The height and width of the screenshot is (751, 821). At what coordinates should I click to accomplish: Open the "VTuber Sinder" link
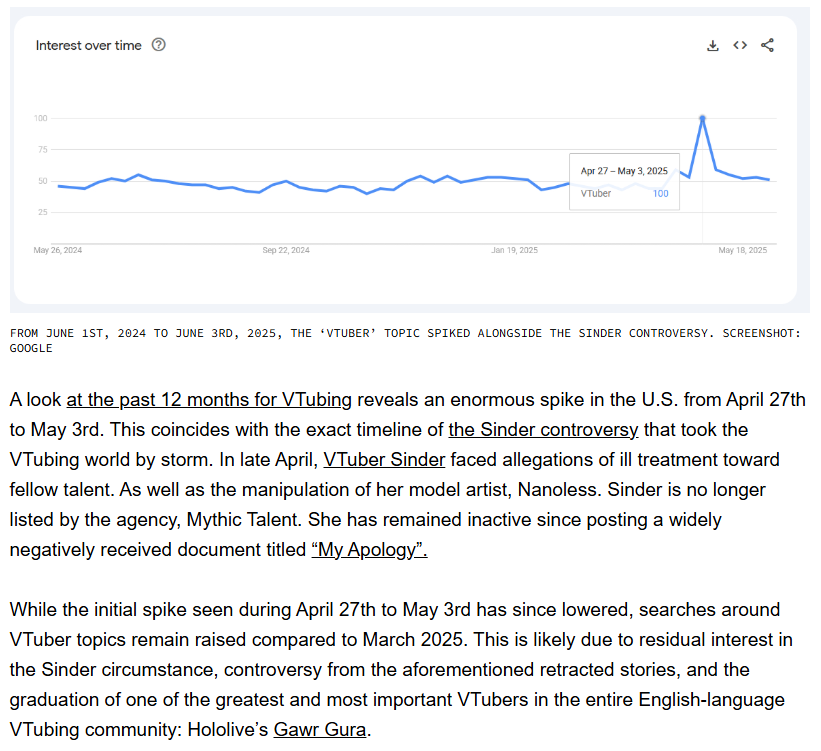(x=384, y=459)
